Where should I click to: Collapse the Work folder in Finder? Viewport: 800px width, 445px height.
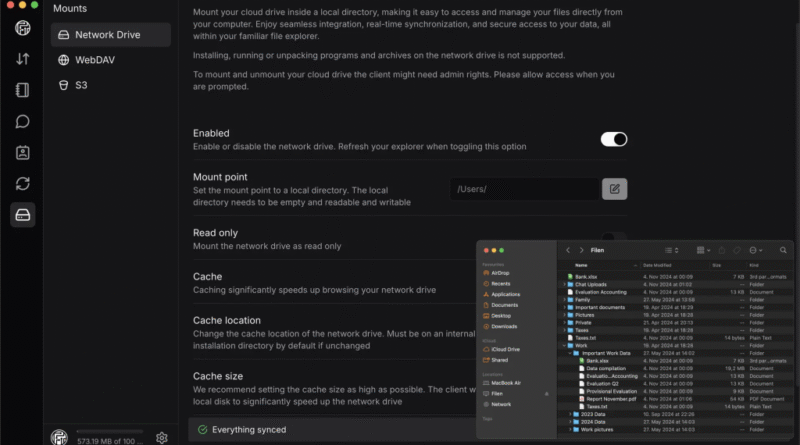[x=564, y=345]
